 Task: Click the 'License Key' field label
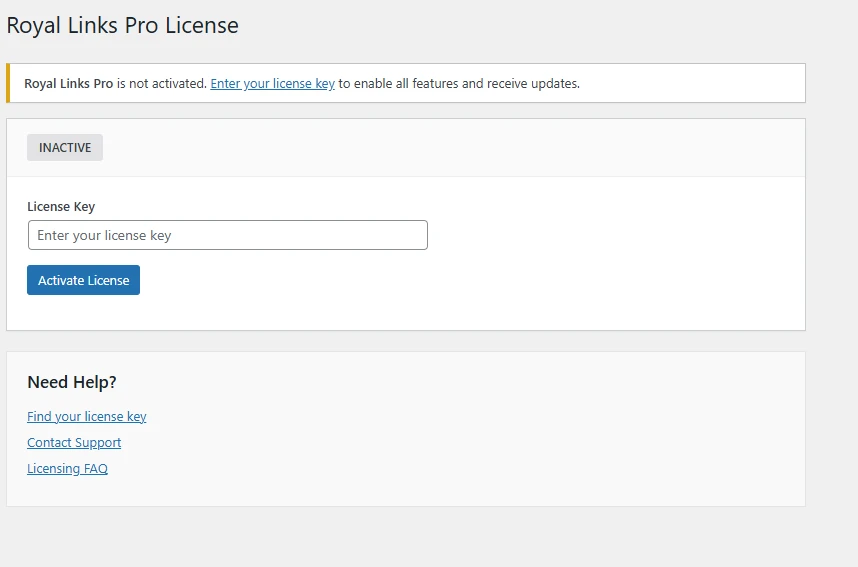pos(61,207)
